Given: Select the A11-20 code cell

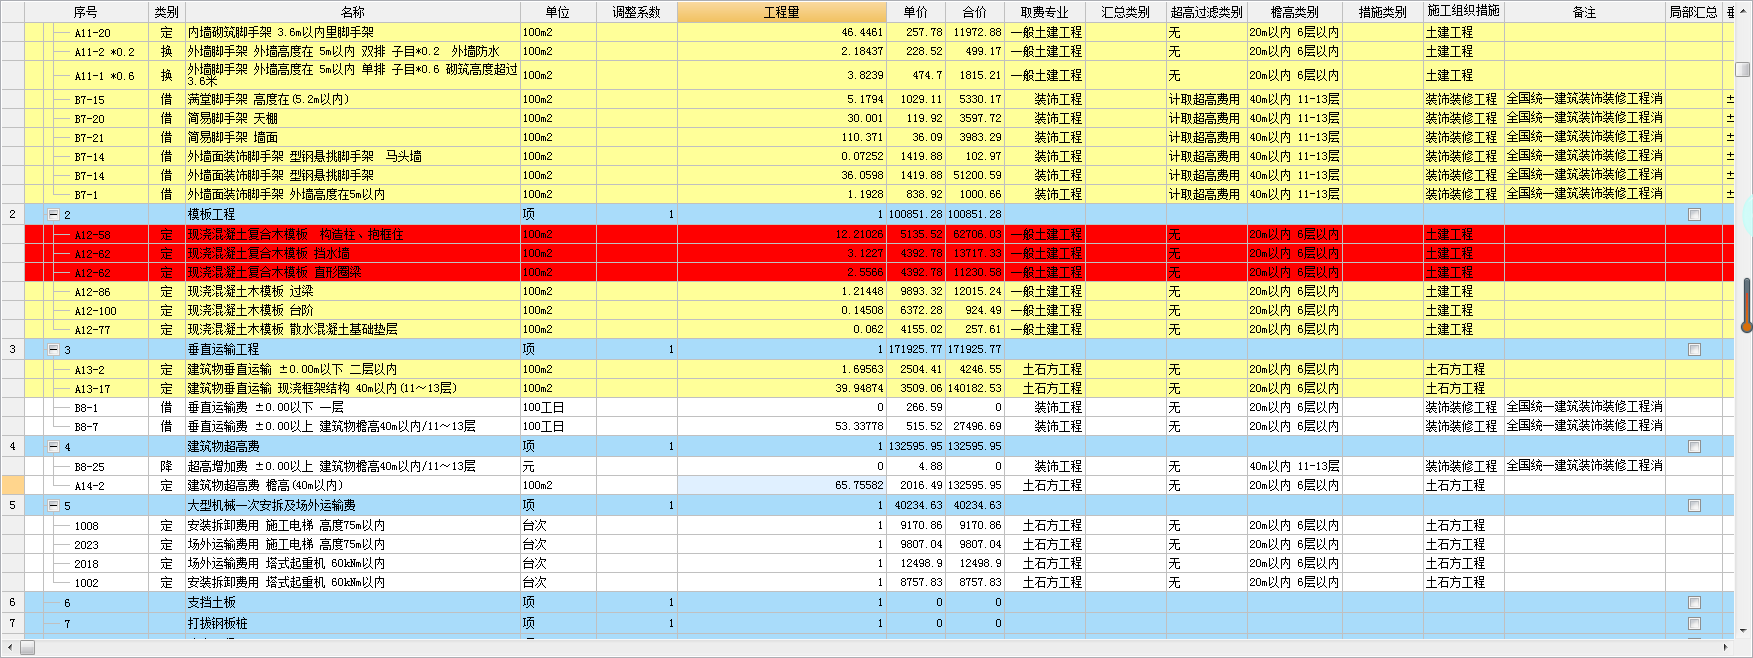Looking at the screenshot, I should 87,32.
